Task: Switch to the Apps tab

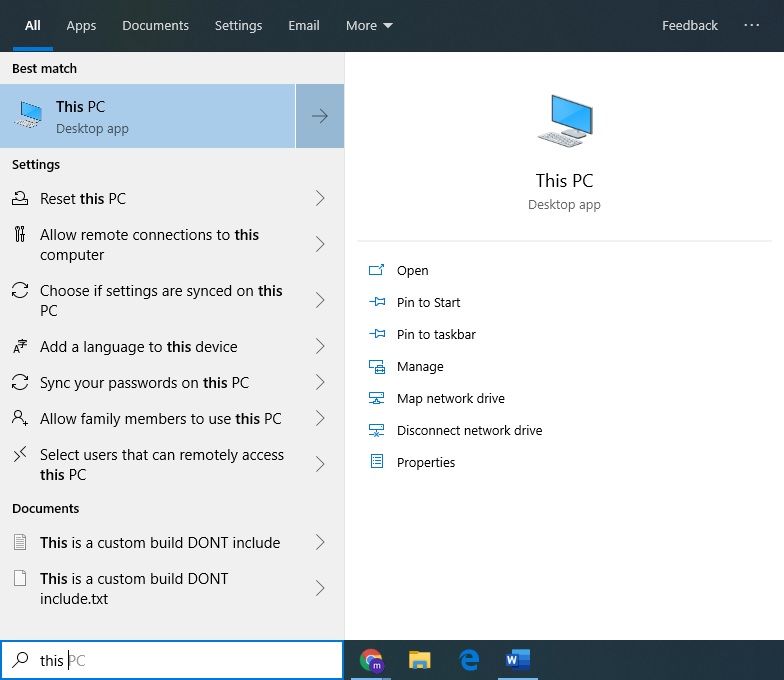Action: pyautogui.click(x=81, y=25)
